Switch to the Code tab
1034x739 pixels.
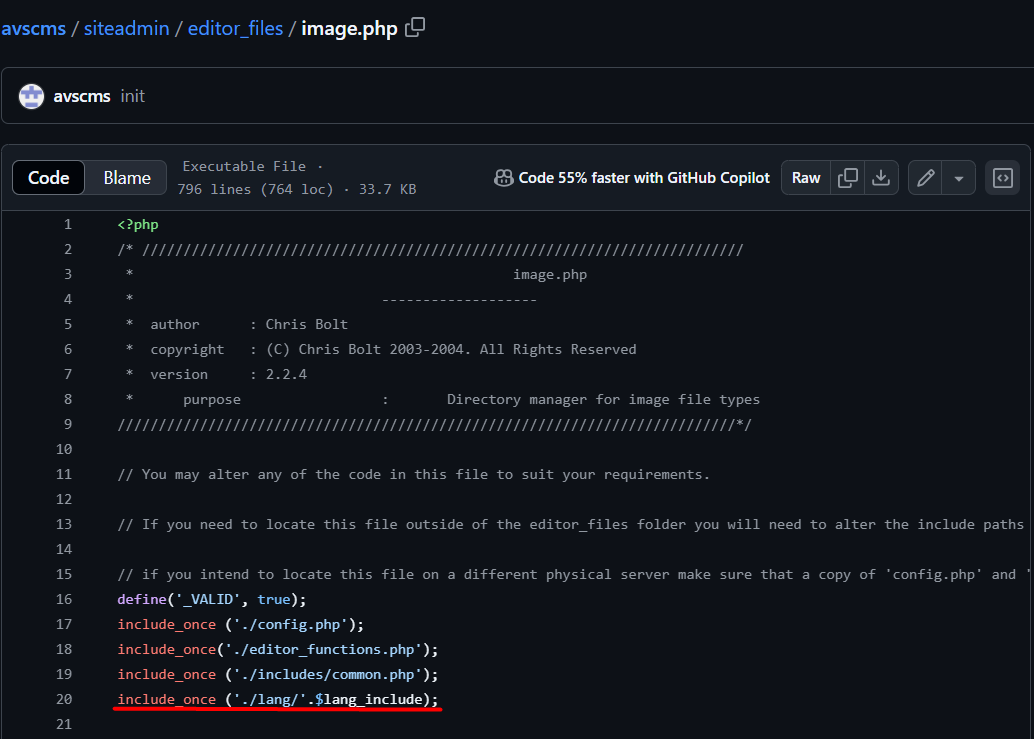[x=48, y=177]
